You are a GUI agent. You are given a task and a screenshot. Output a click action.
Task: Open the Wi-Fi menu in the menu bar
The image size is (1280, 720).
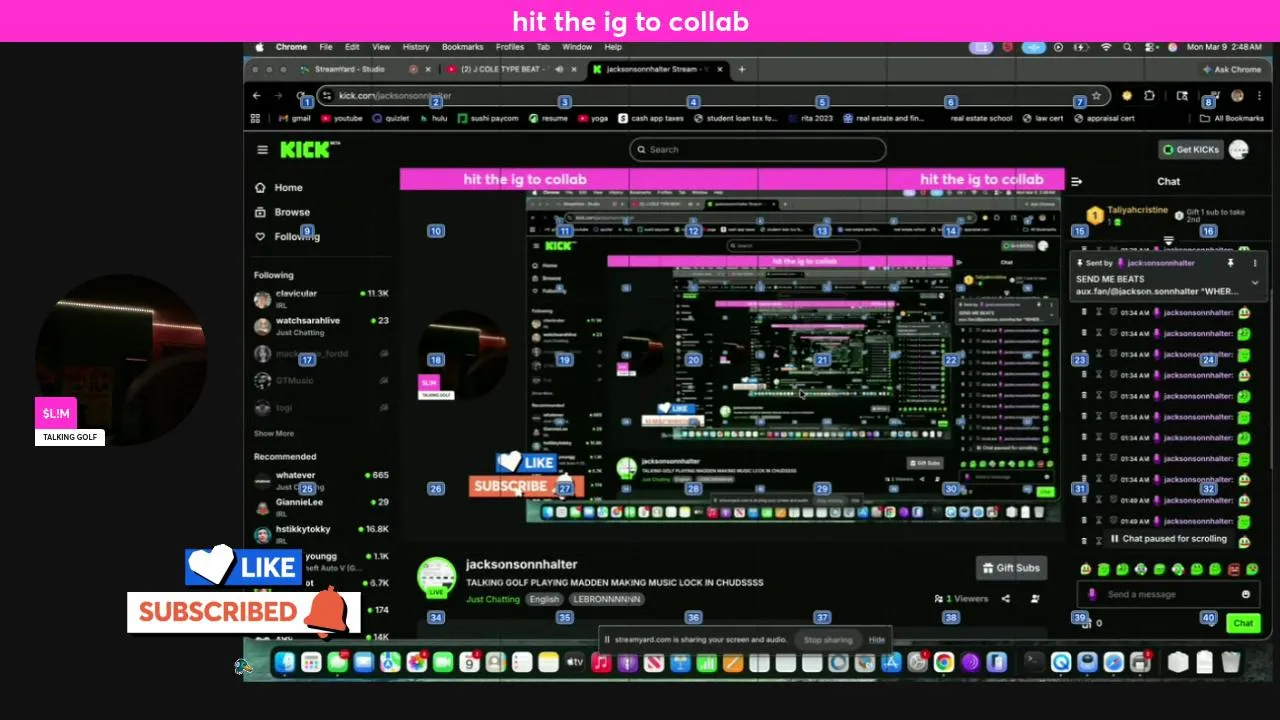pos(1106,47)
